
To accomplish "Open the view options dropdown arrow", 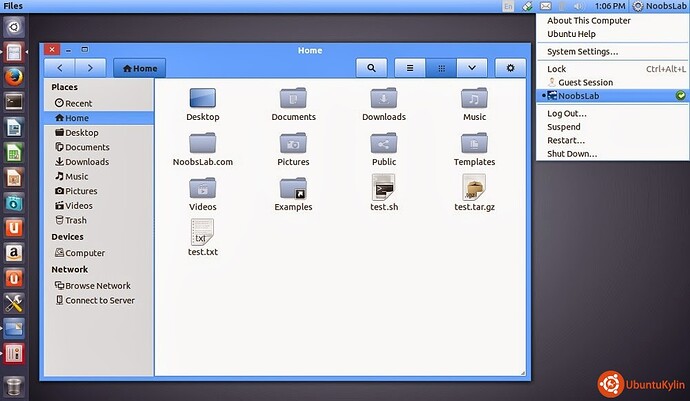I will pyautogui.click(x=472, y=68).
